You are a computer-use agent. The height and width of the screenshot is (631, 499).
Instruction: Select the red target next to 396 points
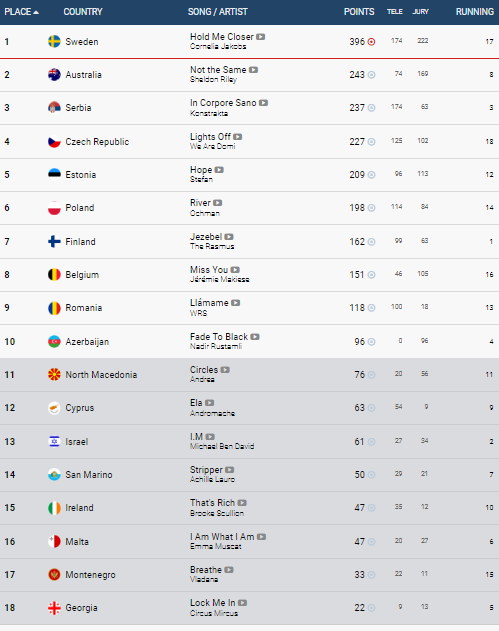pos(371,41)
